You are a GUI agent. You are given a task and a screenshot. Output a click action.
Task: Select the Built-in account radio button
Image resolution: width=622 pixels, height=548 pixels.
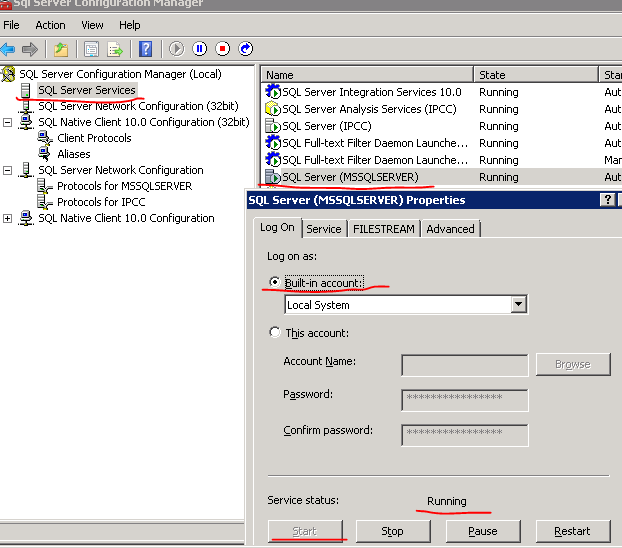point(275,282)
